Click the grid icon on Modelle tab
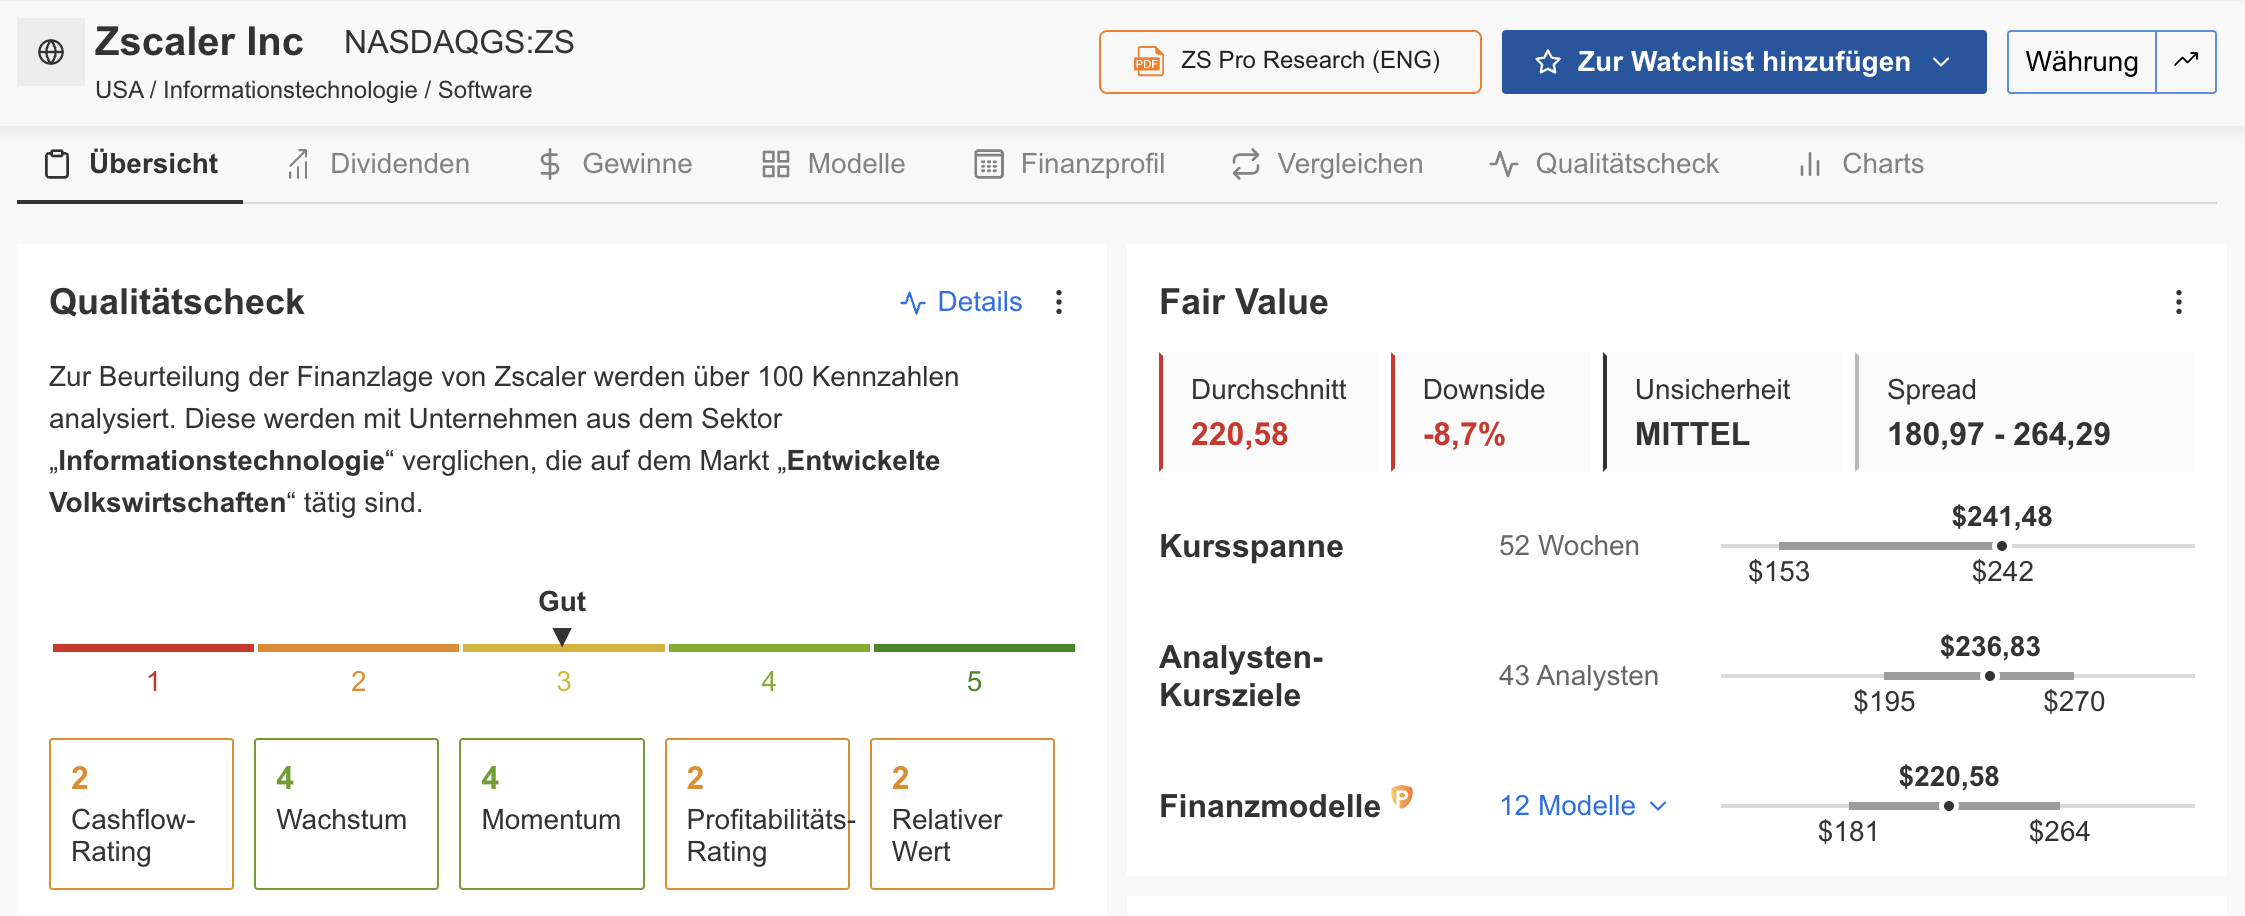Viewport: 2245px width, 916px height. coord(775,164)
